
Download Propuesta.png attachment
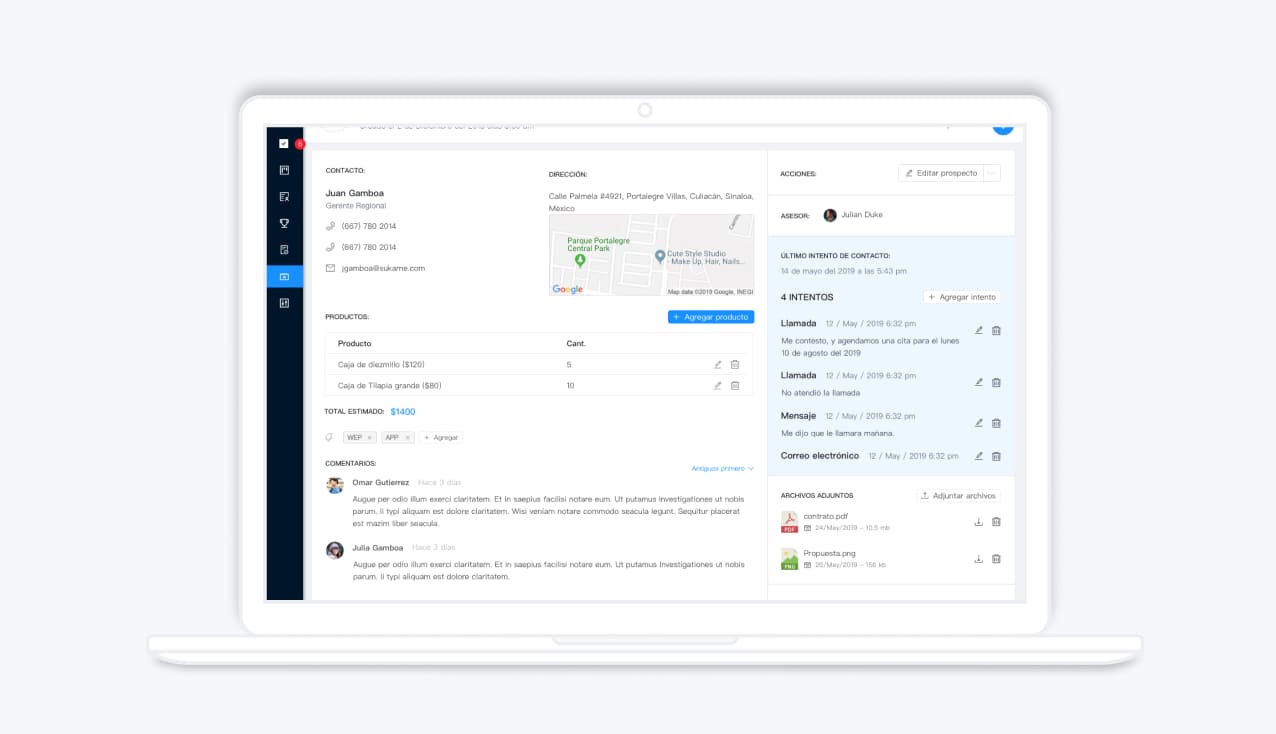point(979,559)
